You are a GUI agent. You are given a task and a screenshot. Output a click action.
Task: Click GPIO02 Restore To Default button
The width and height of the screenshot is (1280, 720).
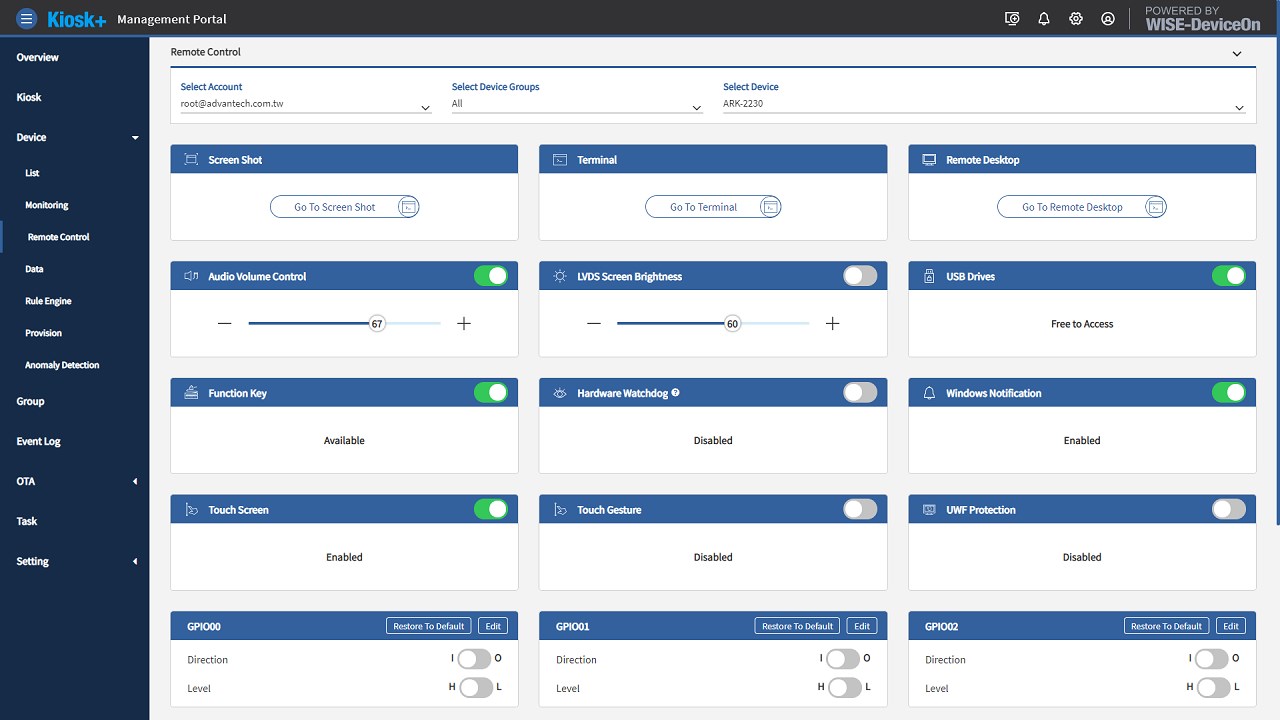(x=1167, y=626)
